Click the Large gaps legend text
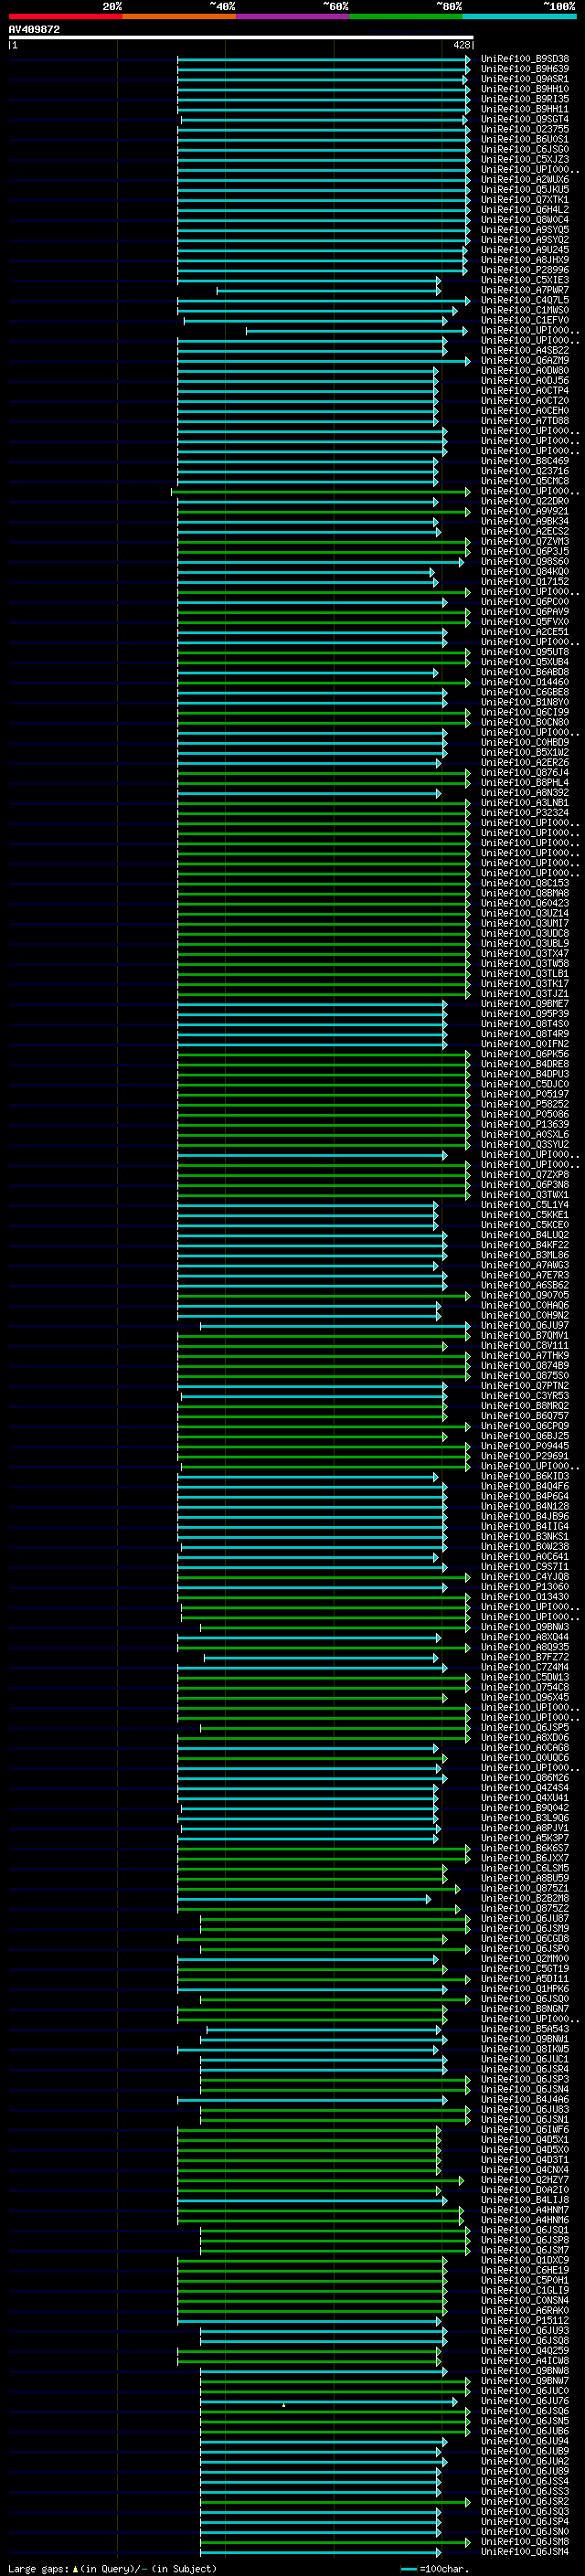 [x=111, y=2568]
